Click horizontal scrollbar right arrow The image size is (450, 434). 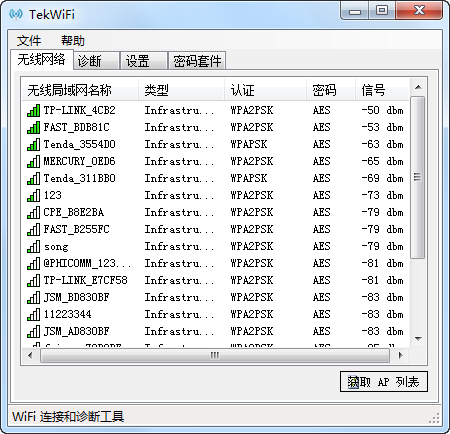pyautogui.click(x=400, y=356)
